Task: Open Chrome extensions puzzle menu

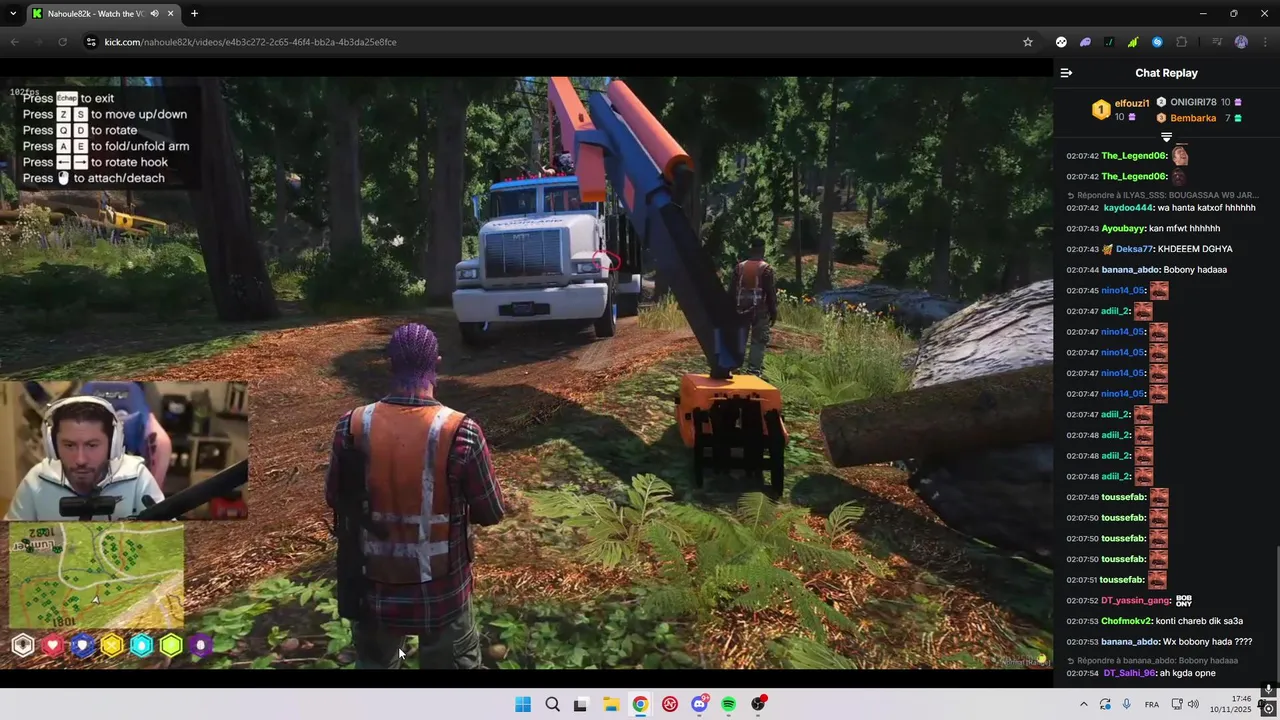Action: (1182, 42)
